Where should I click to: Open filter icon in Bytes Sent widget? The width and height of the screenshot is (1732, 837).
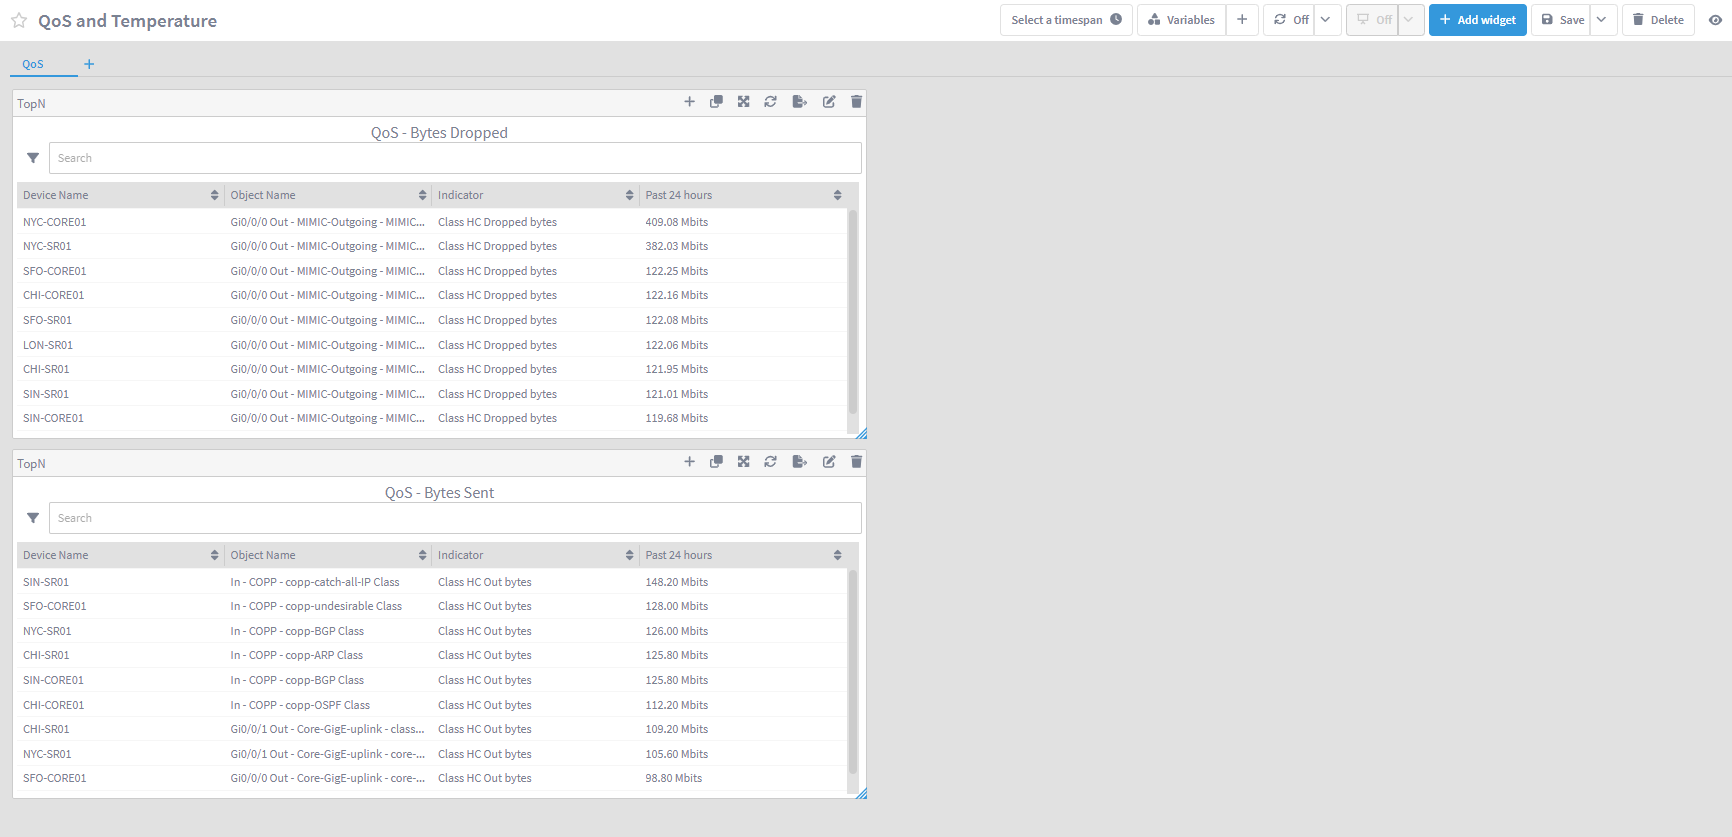[x=33, y=518]
